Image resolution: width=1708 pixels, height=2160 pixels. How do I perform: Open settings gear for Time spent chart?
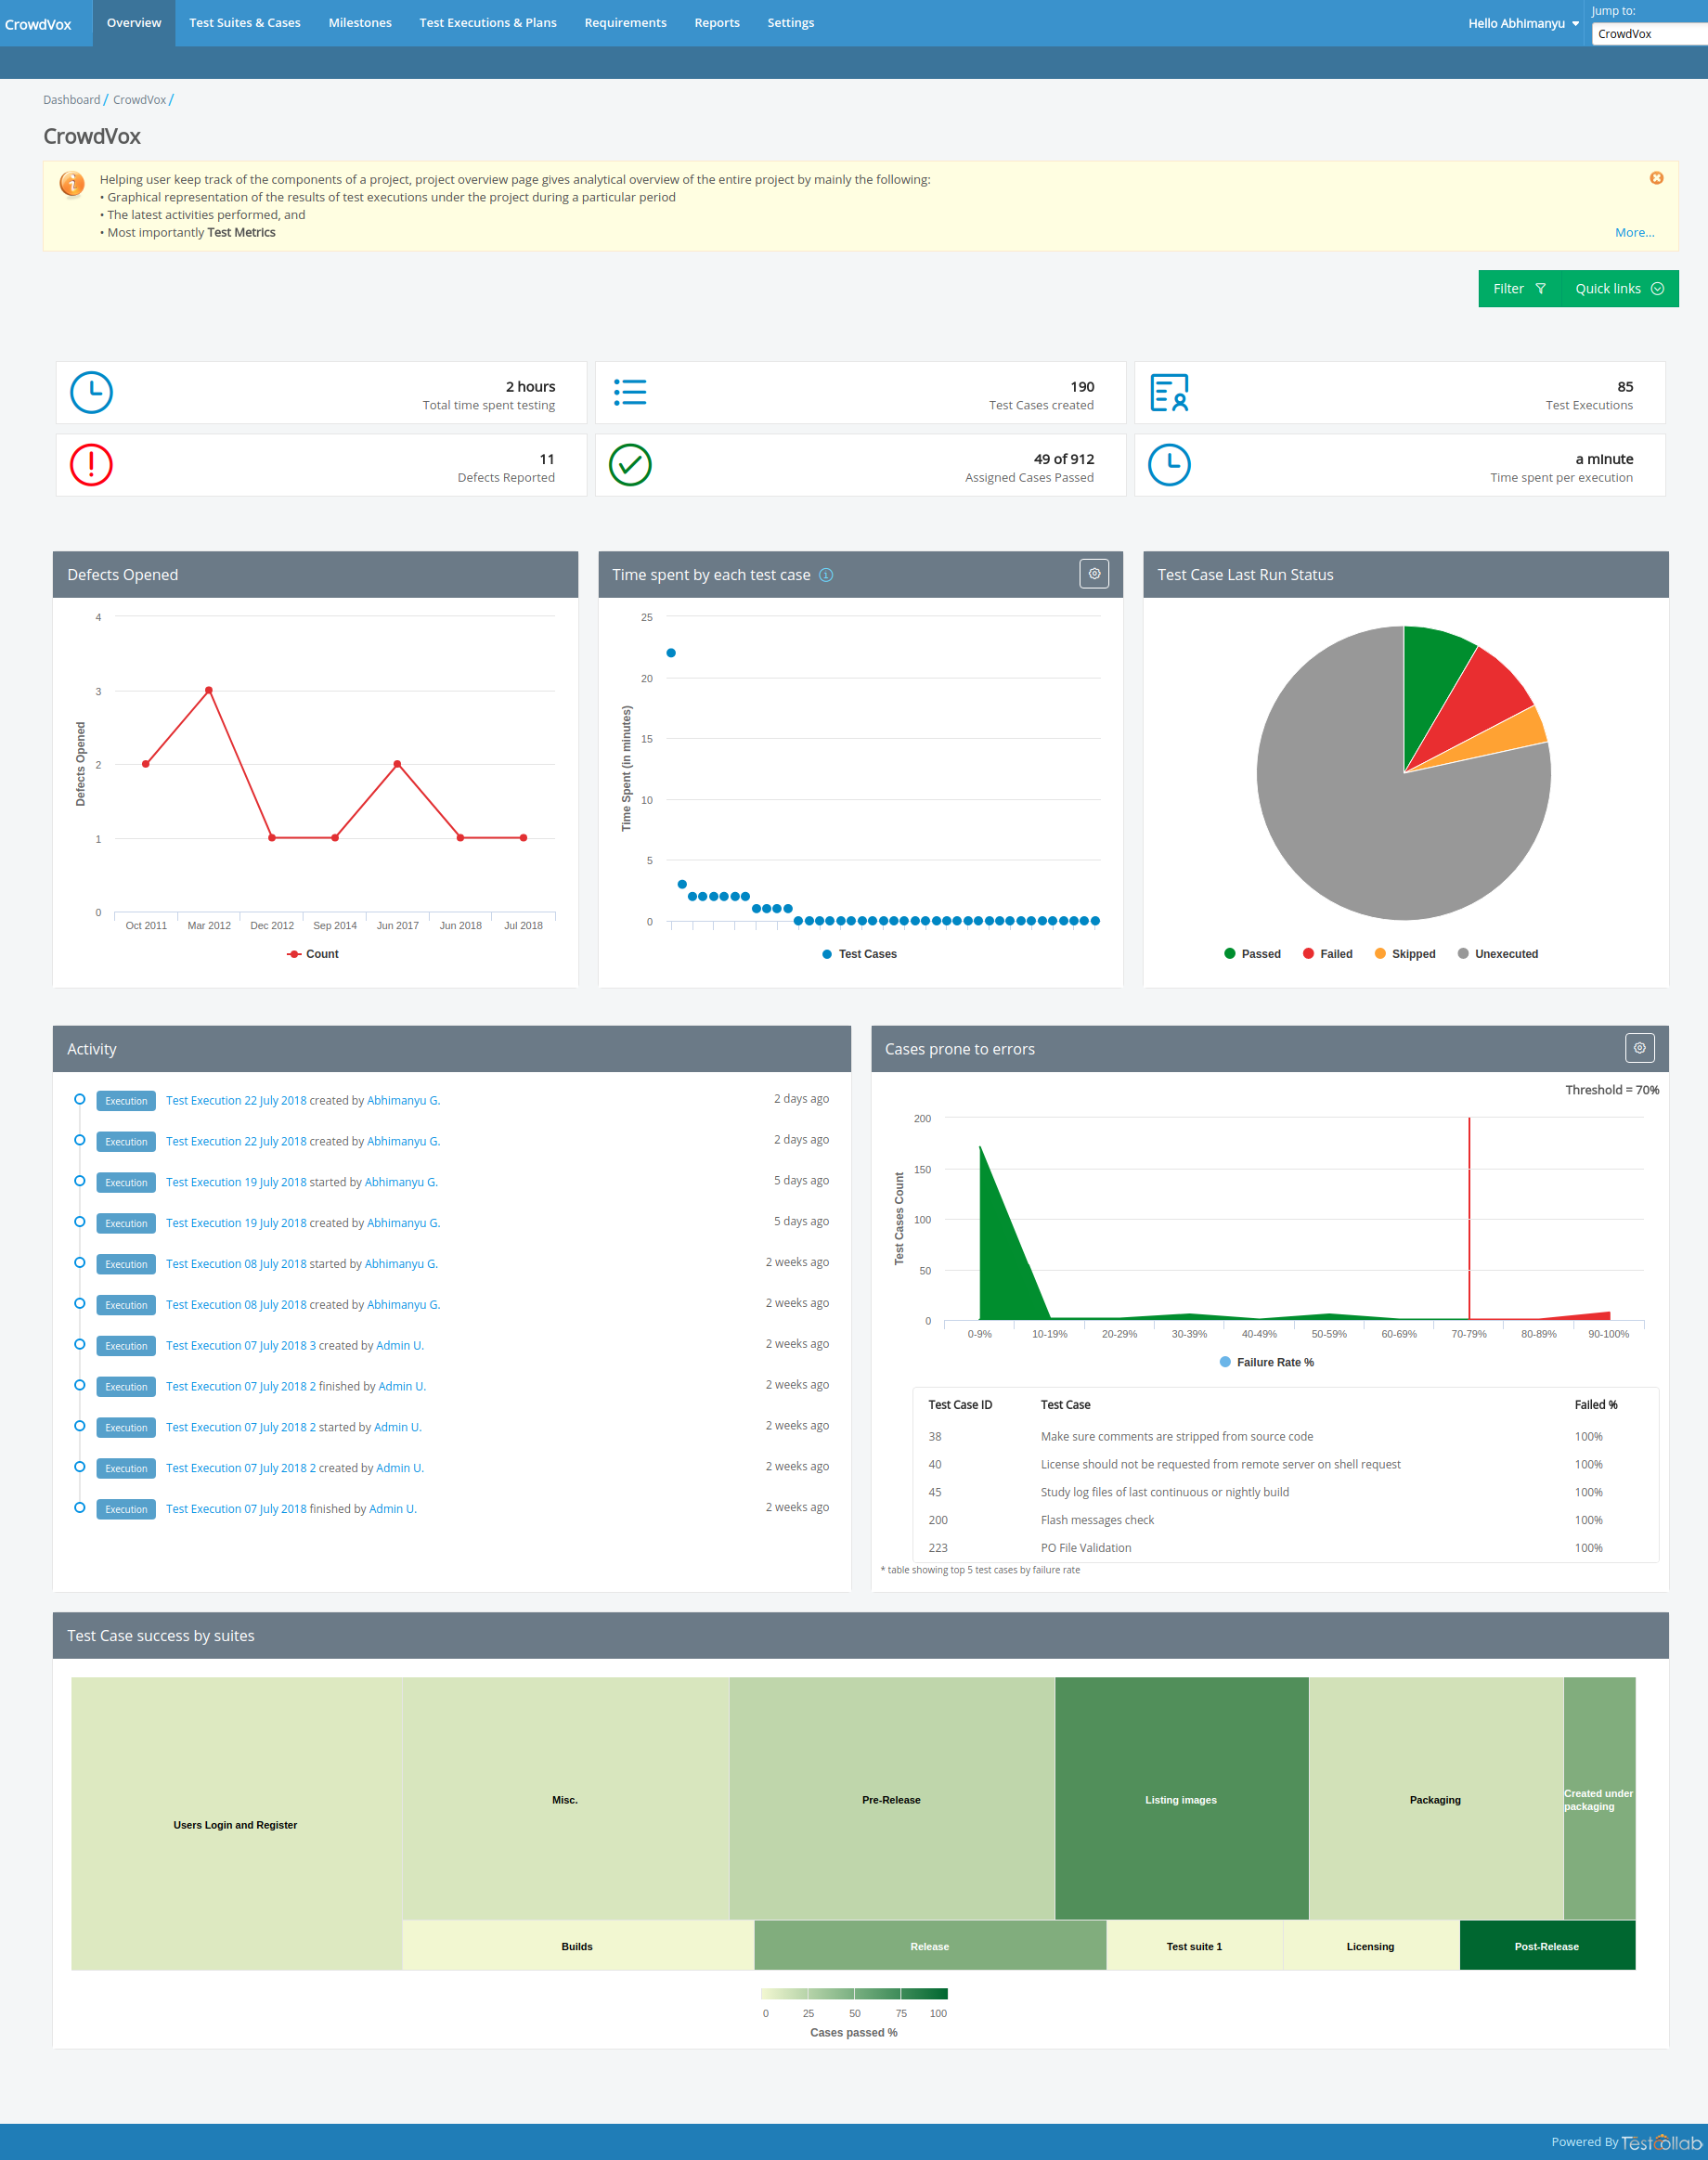tap(1094, 574)
